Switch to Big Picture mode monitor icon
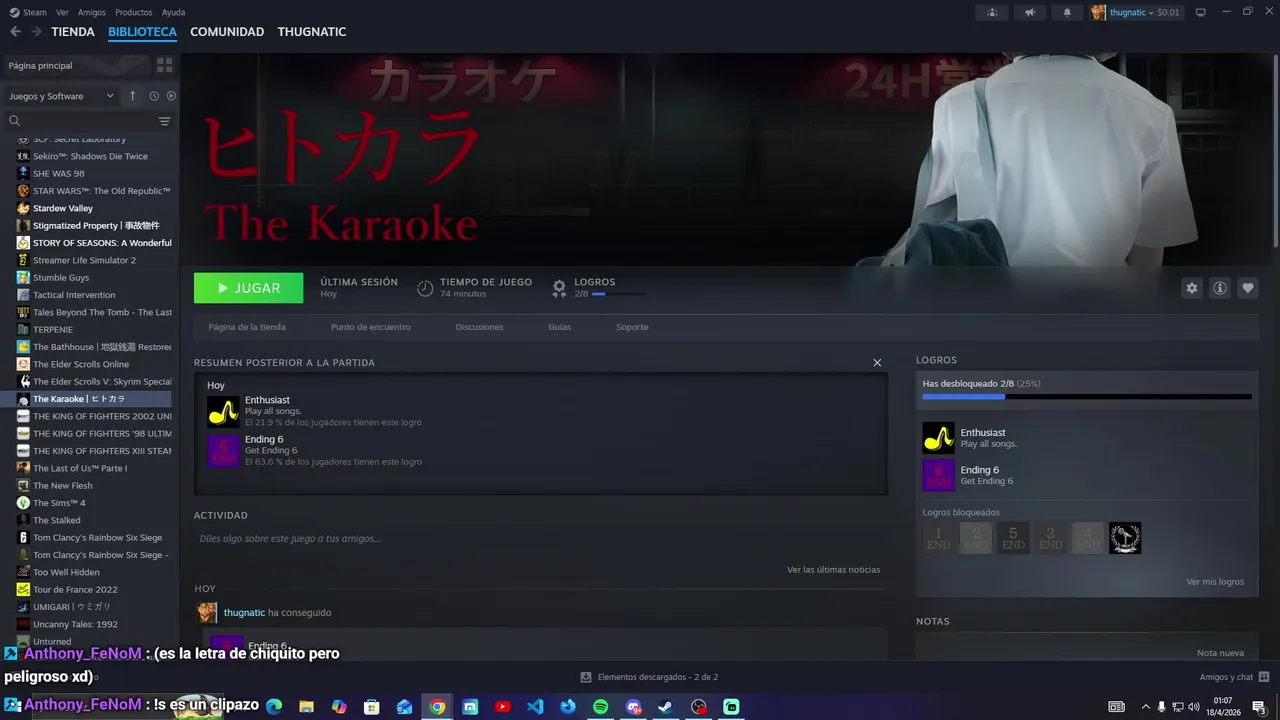The image size is (1280, 720). point(1201,12)
